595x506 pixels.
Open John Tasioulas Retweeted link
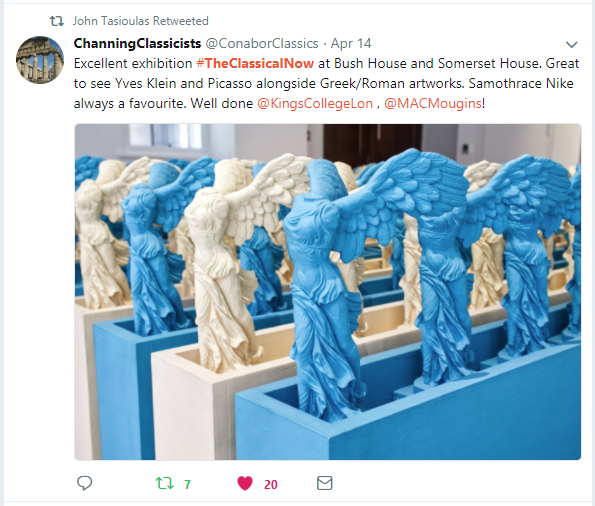[x=141, y=21]
